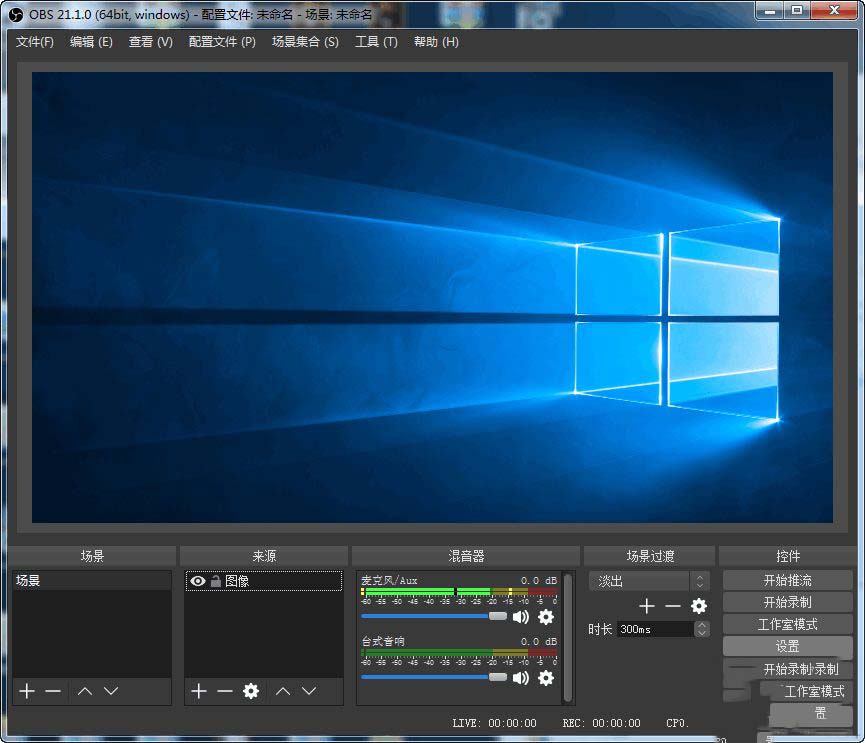The width and height of the screenshot is (865, 743).
Task: Click the 控件 panel header
Action: [787, 556]
